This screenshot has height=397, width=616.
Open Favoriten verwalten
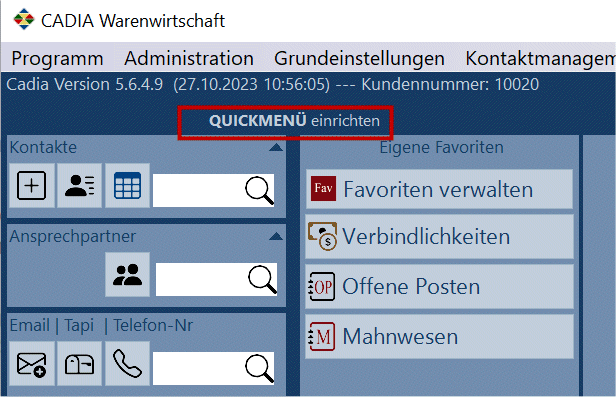pyautogui.click(x=439, y=189)
